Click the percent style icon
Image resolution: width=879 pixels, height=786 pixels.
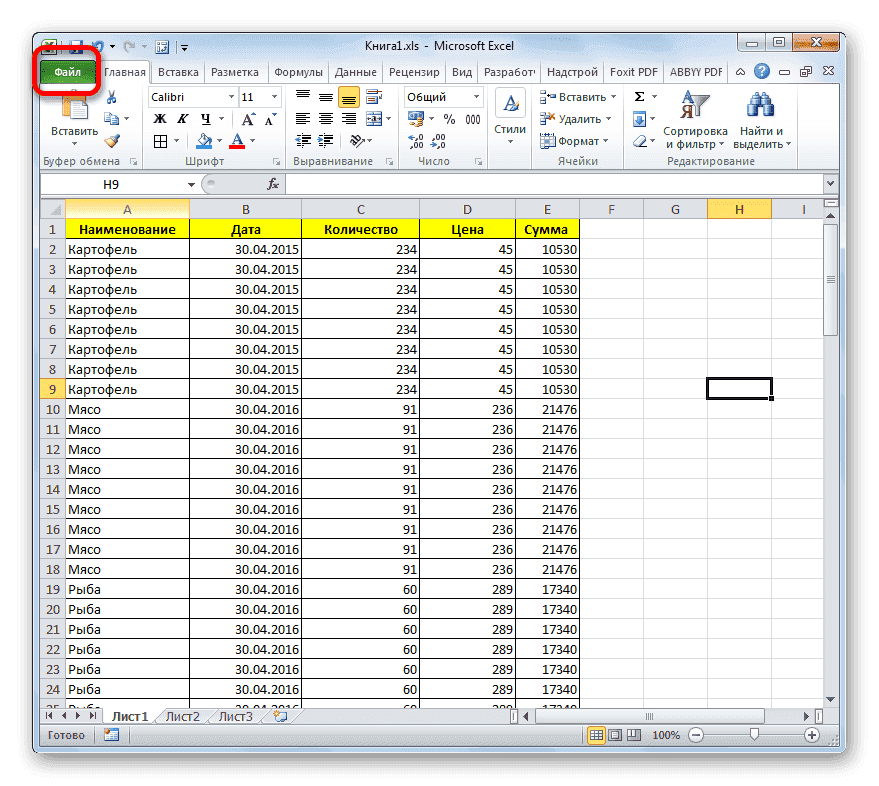tap(449, 118)
